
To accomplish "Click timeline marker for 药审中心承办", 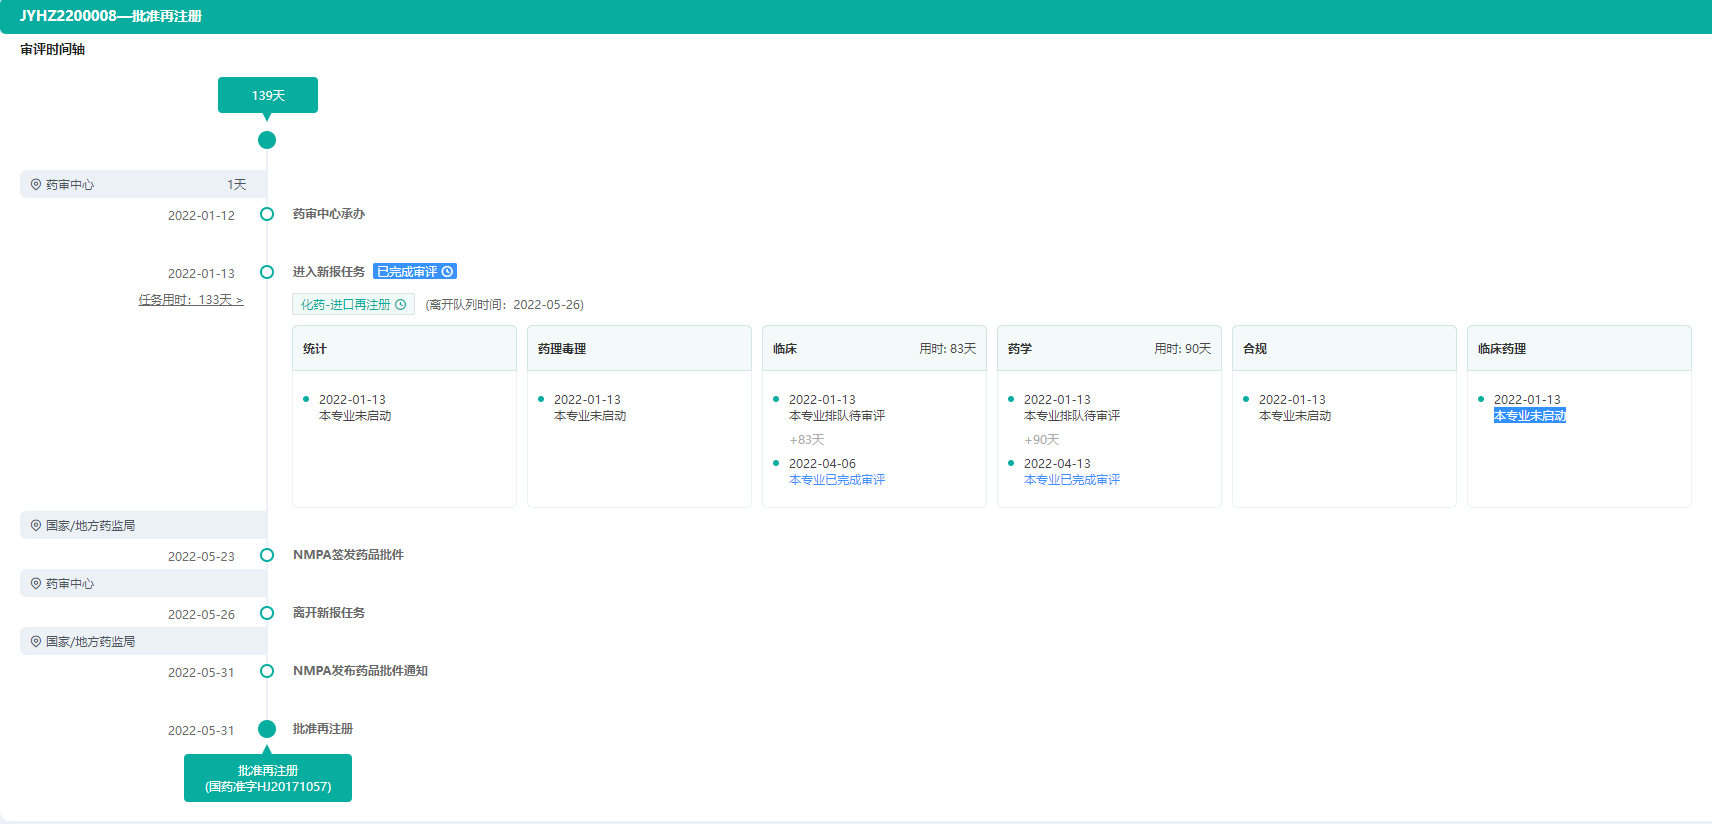I will 267,214.
